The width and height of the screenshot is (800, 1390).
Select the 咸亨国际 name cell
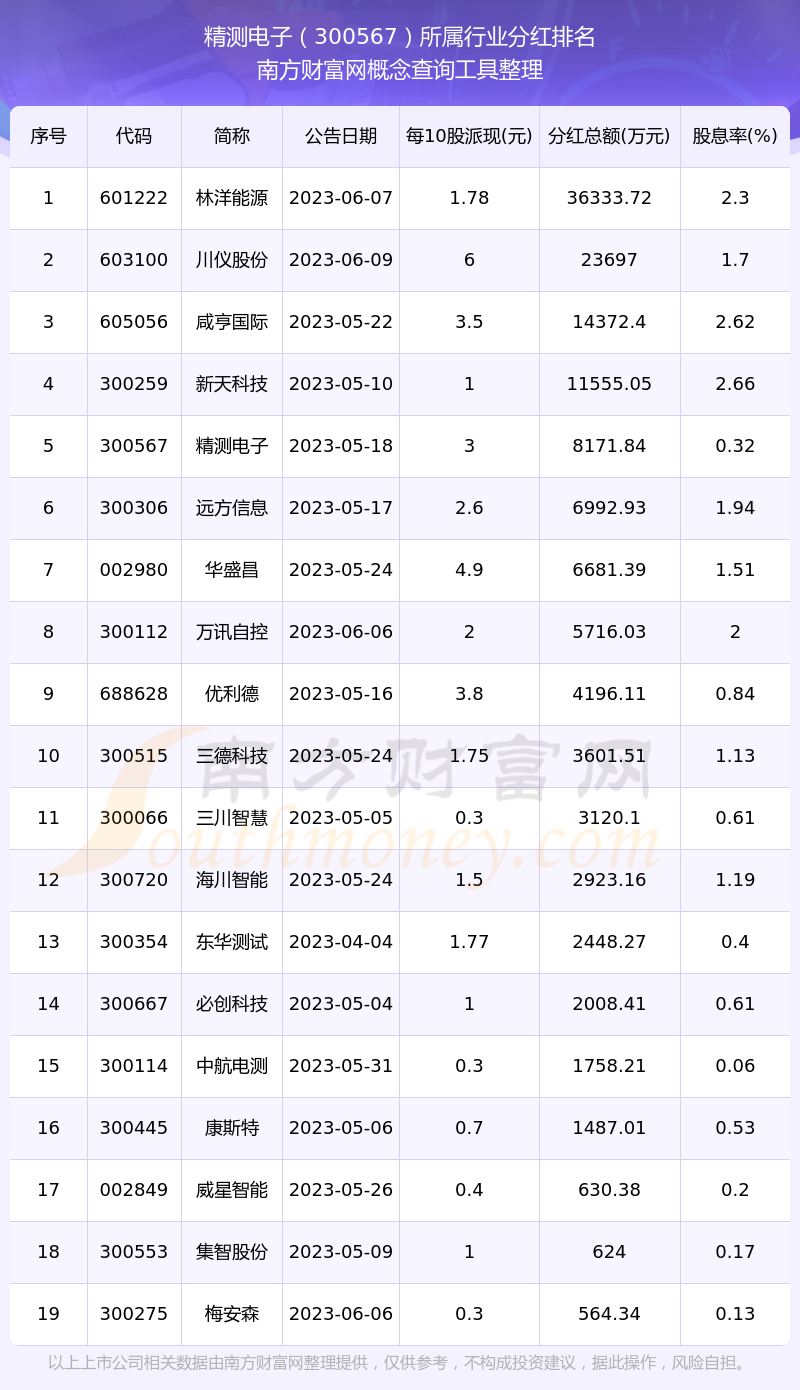[232, 322]
